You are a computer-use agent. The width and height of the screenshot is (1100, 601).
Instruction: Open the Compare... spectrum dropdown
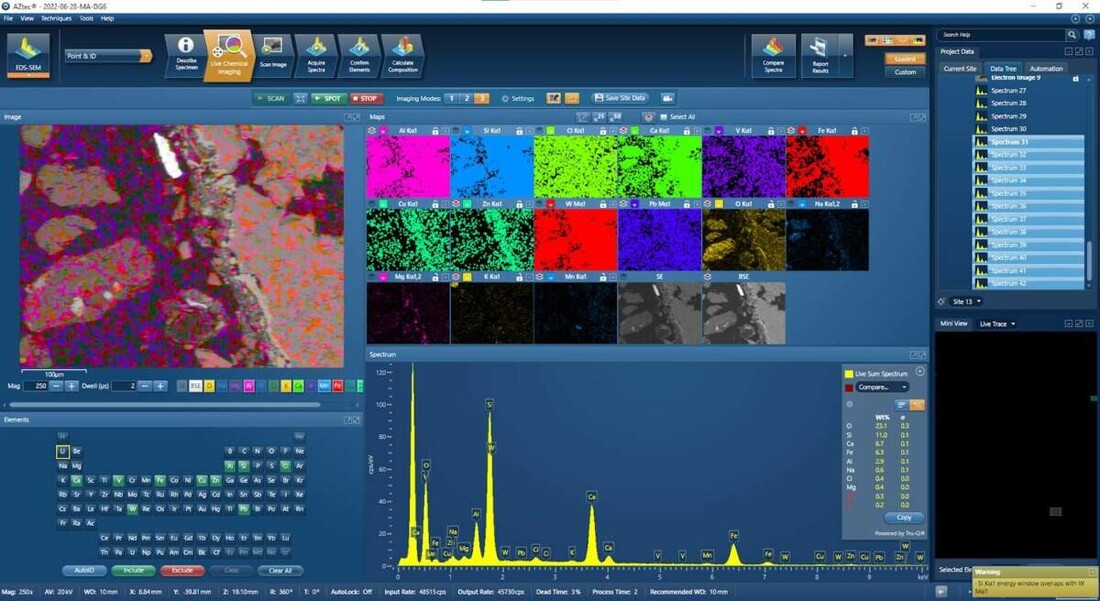click(883, 387)
